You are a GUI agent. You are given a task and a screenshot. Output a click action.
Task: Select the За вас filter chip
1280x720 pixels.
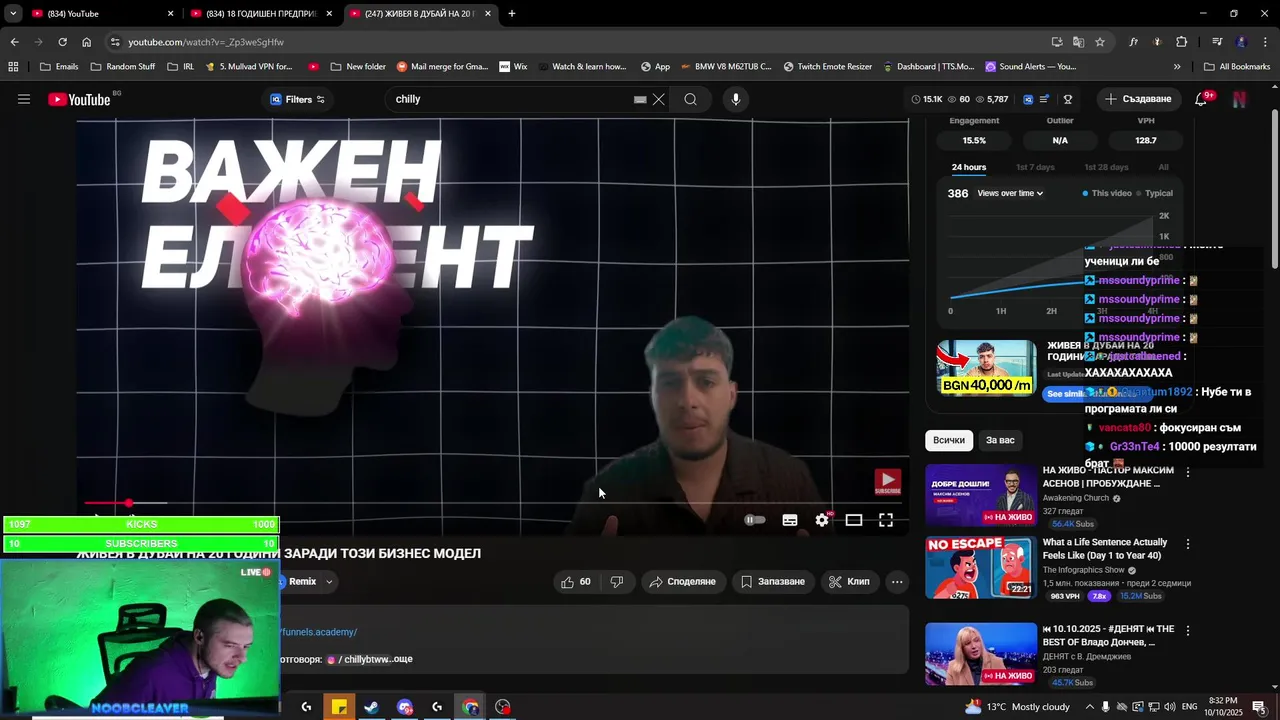(1000, 440)
